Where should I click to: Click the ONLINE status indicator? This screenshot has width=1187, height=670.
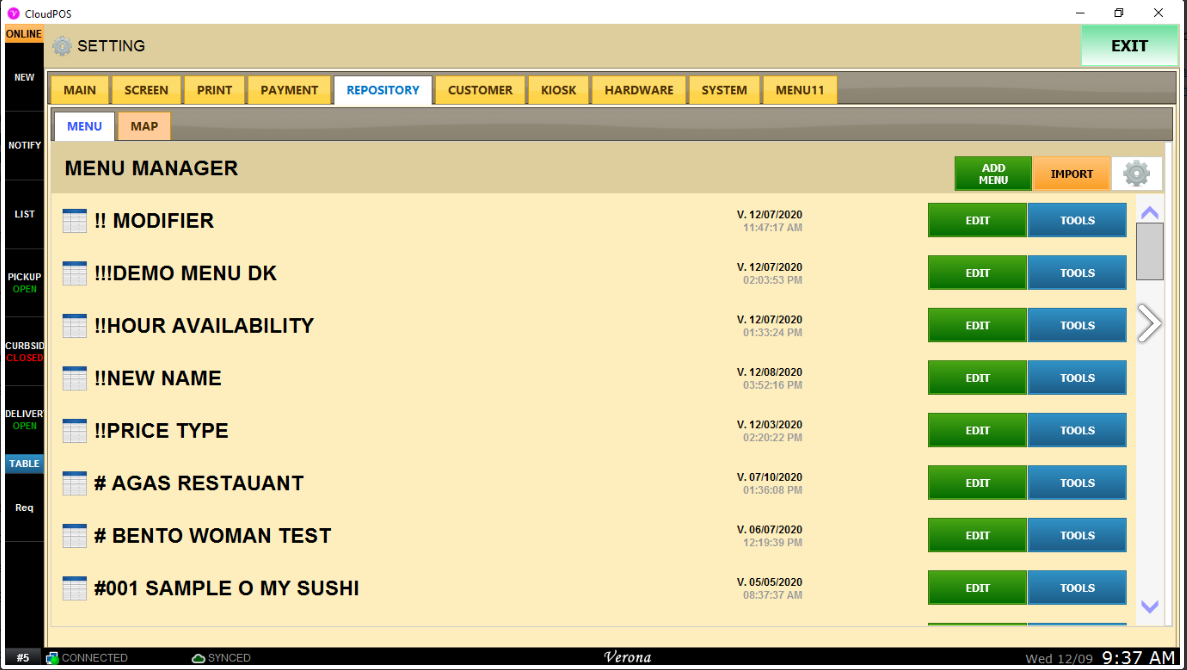(24, 34)
